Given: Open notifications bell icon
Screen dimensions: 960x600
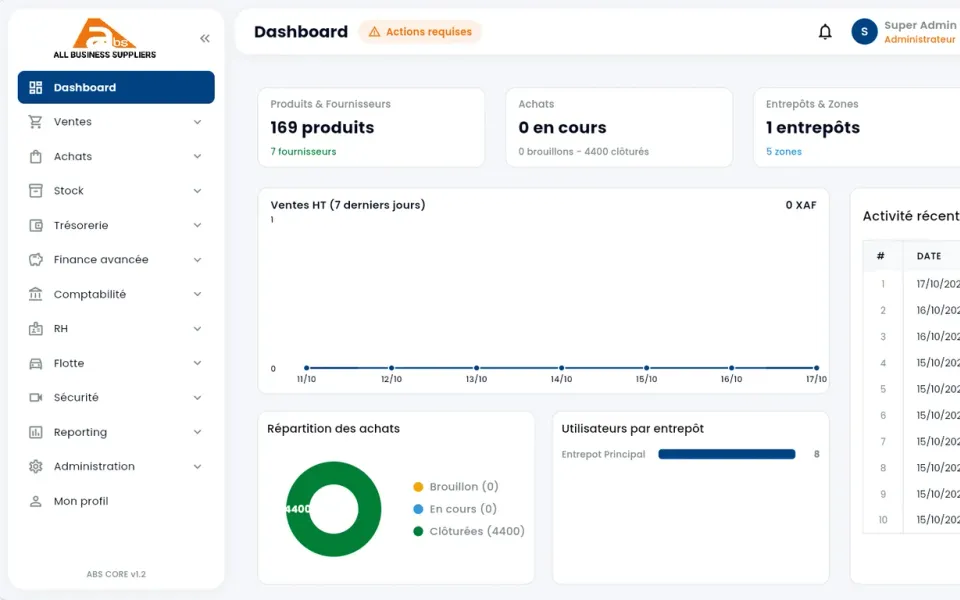Looking at the screenshot, I should pos(825,32).
